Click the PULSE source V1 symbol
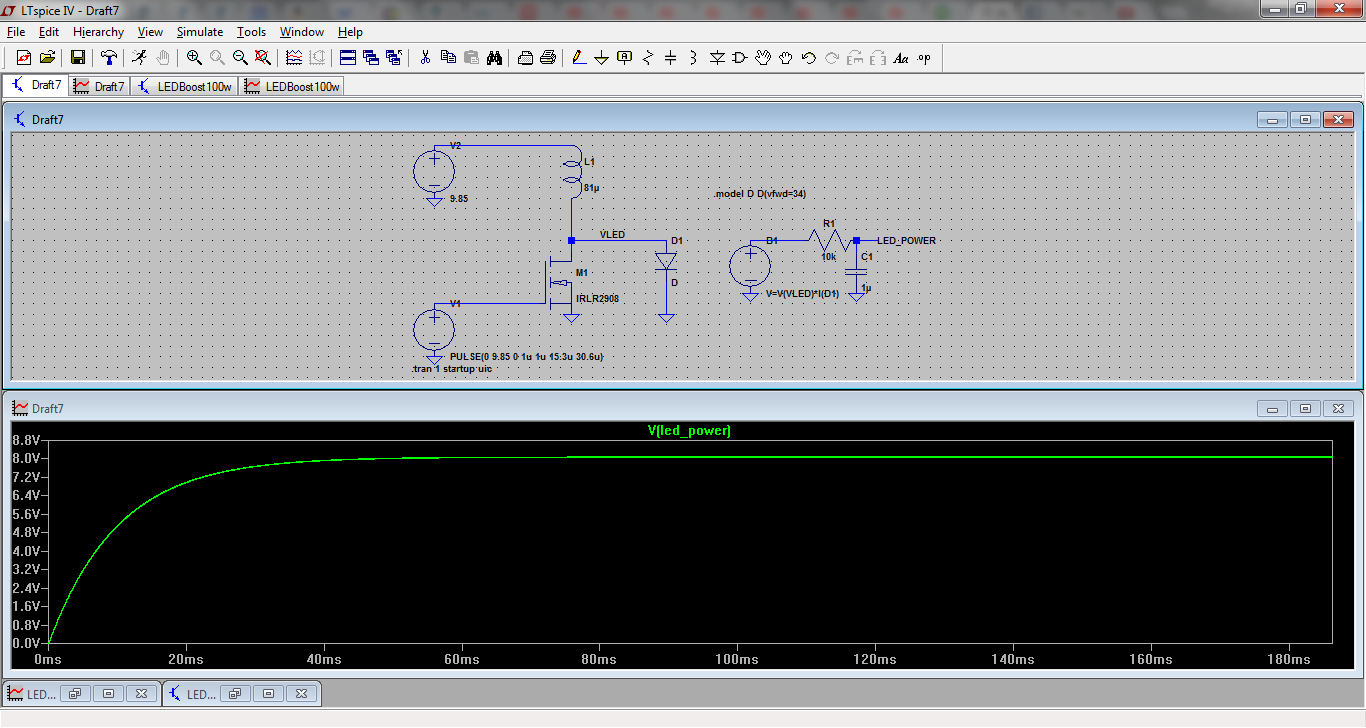The height and width of the screenshot is (728, 1366). tap(434, 329)
